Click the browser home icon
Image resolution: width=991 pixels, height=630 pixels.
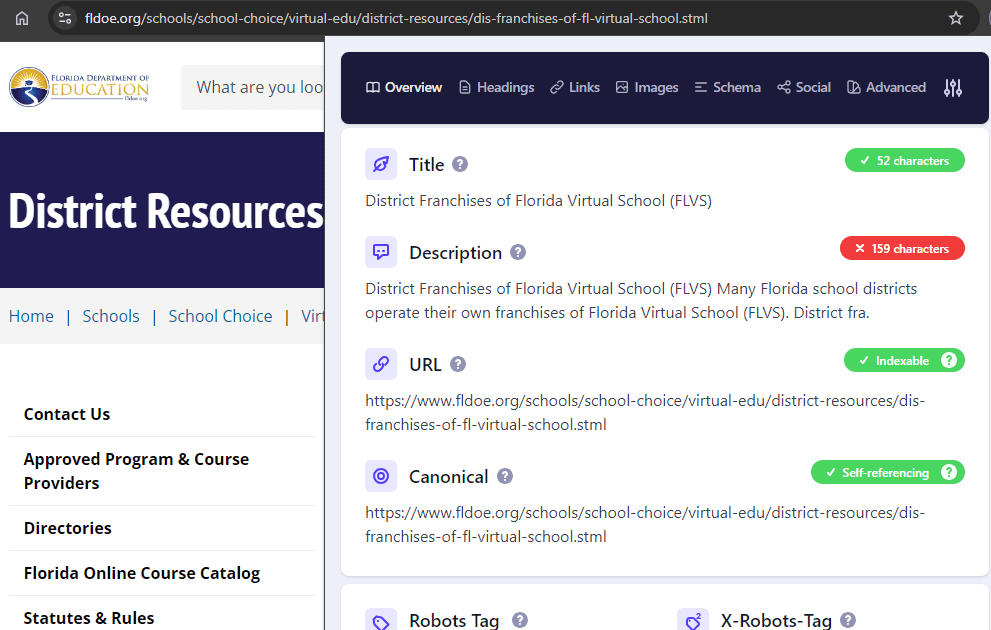[22, 18]
